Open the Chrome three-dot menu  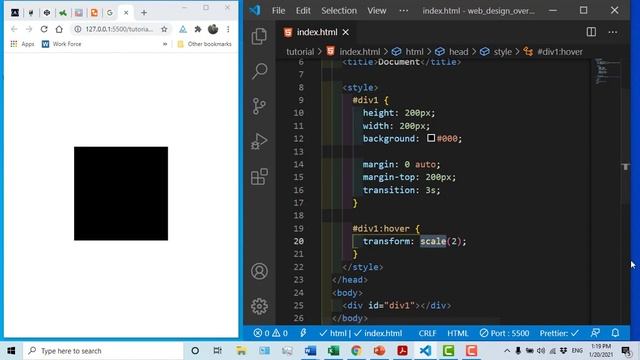coord(228,29)
